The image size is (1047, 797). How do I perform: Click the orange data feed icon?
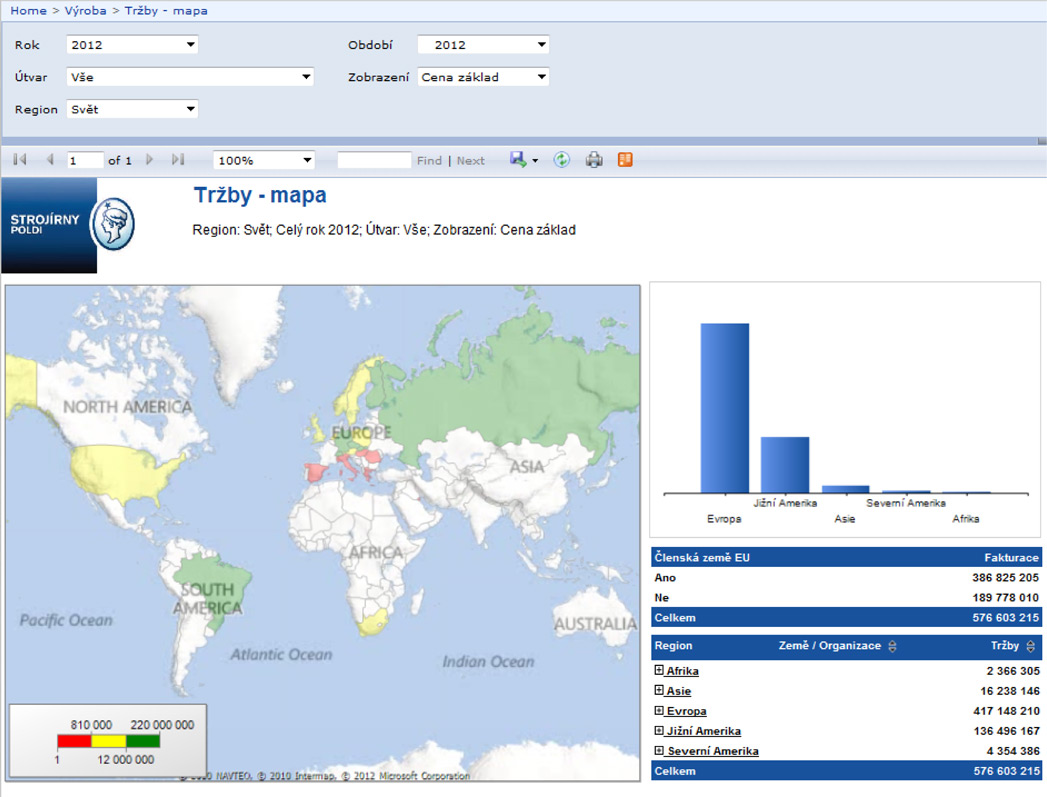click(x=625, y=160)
